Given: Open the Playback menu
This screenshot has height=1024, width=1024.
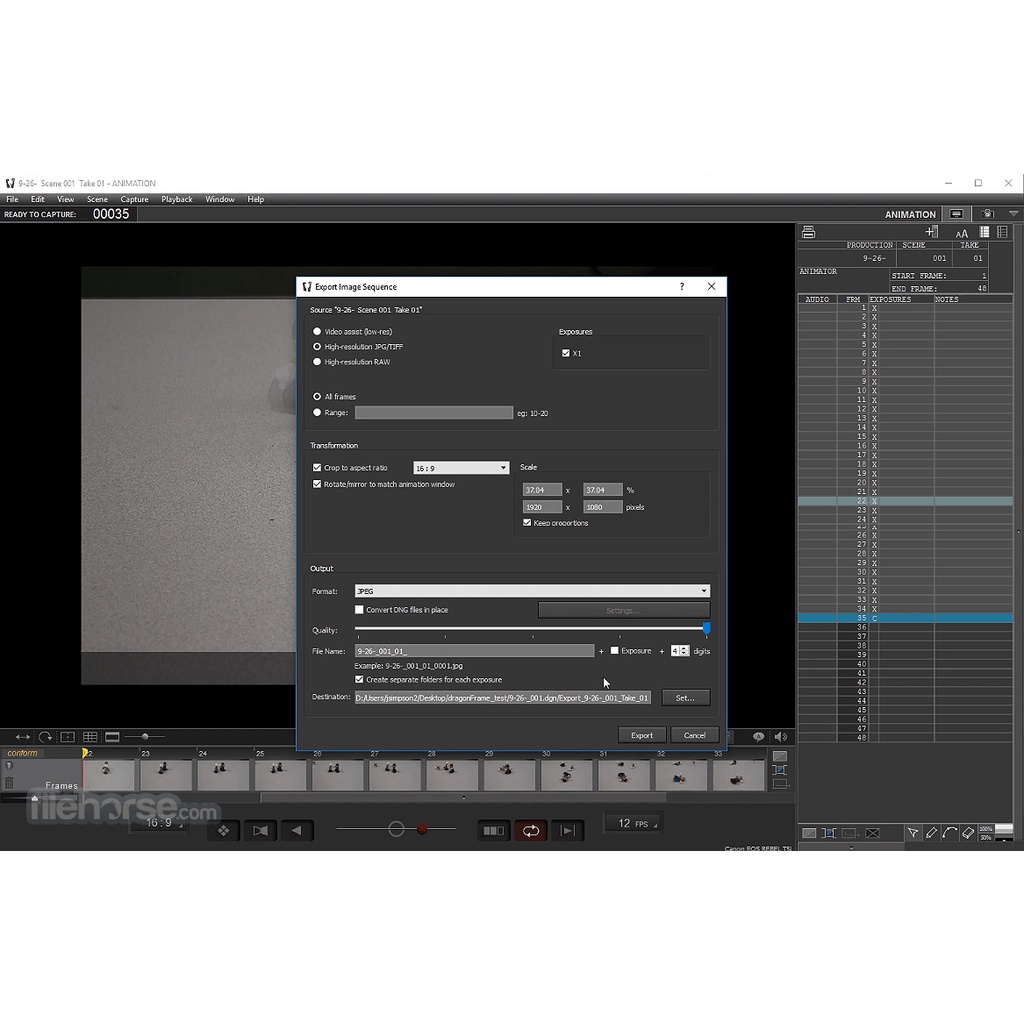Looking at the screenshot, I should [x=177, y=199].
